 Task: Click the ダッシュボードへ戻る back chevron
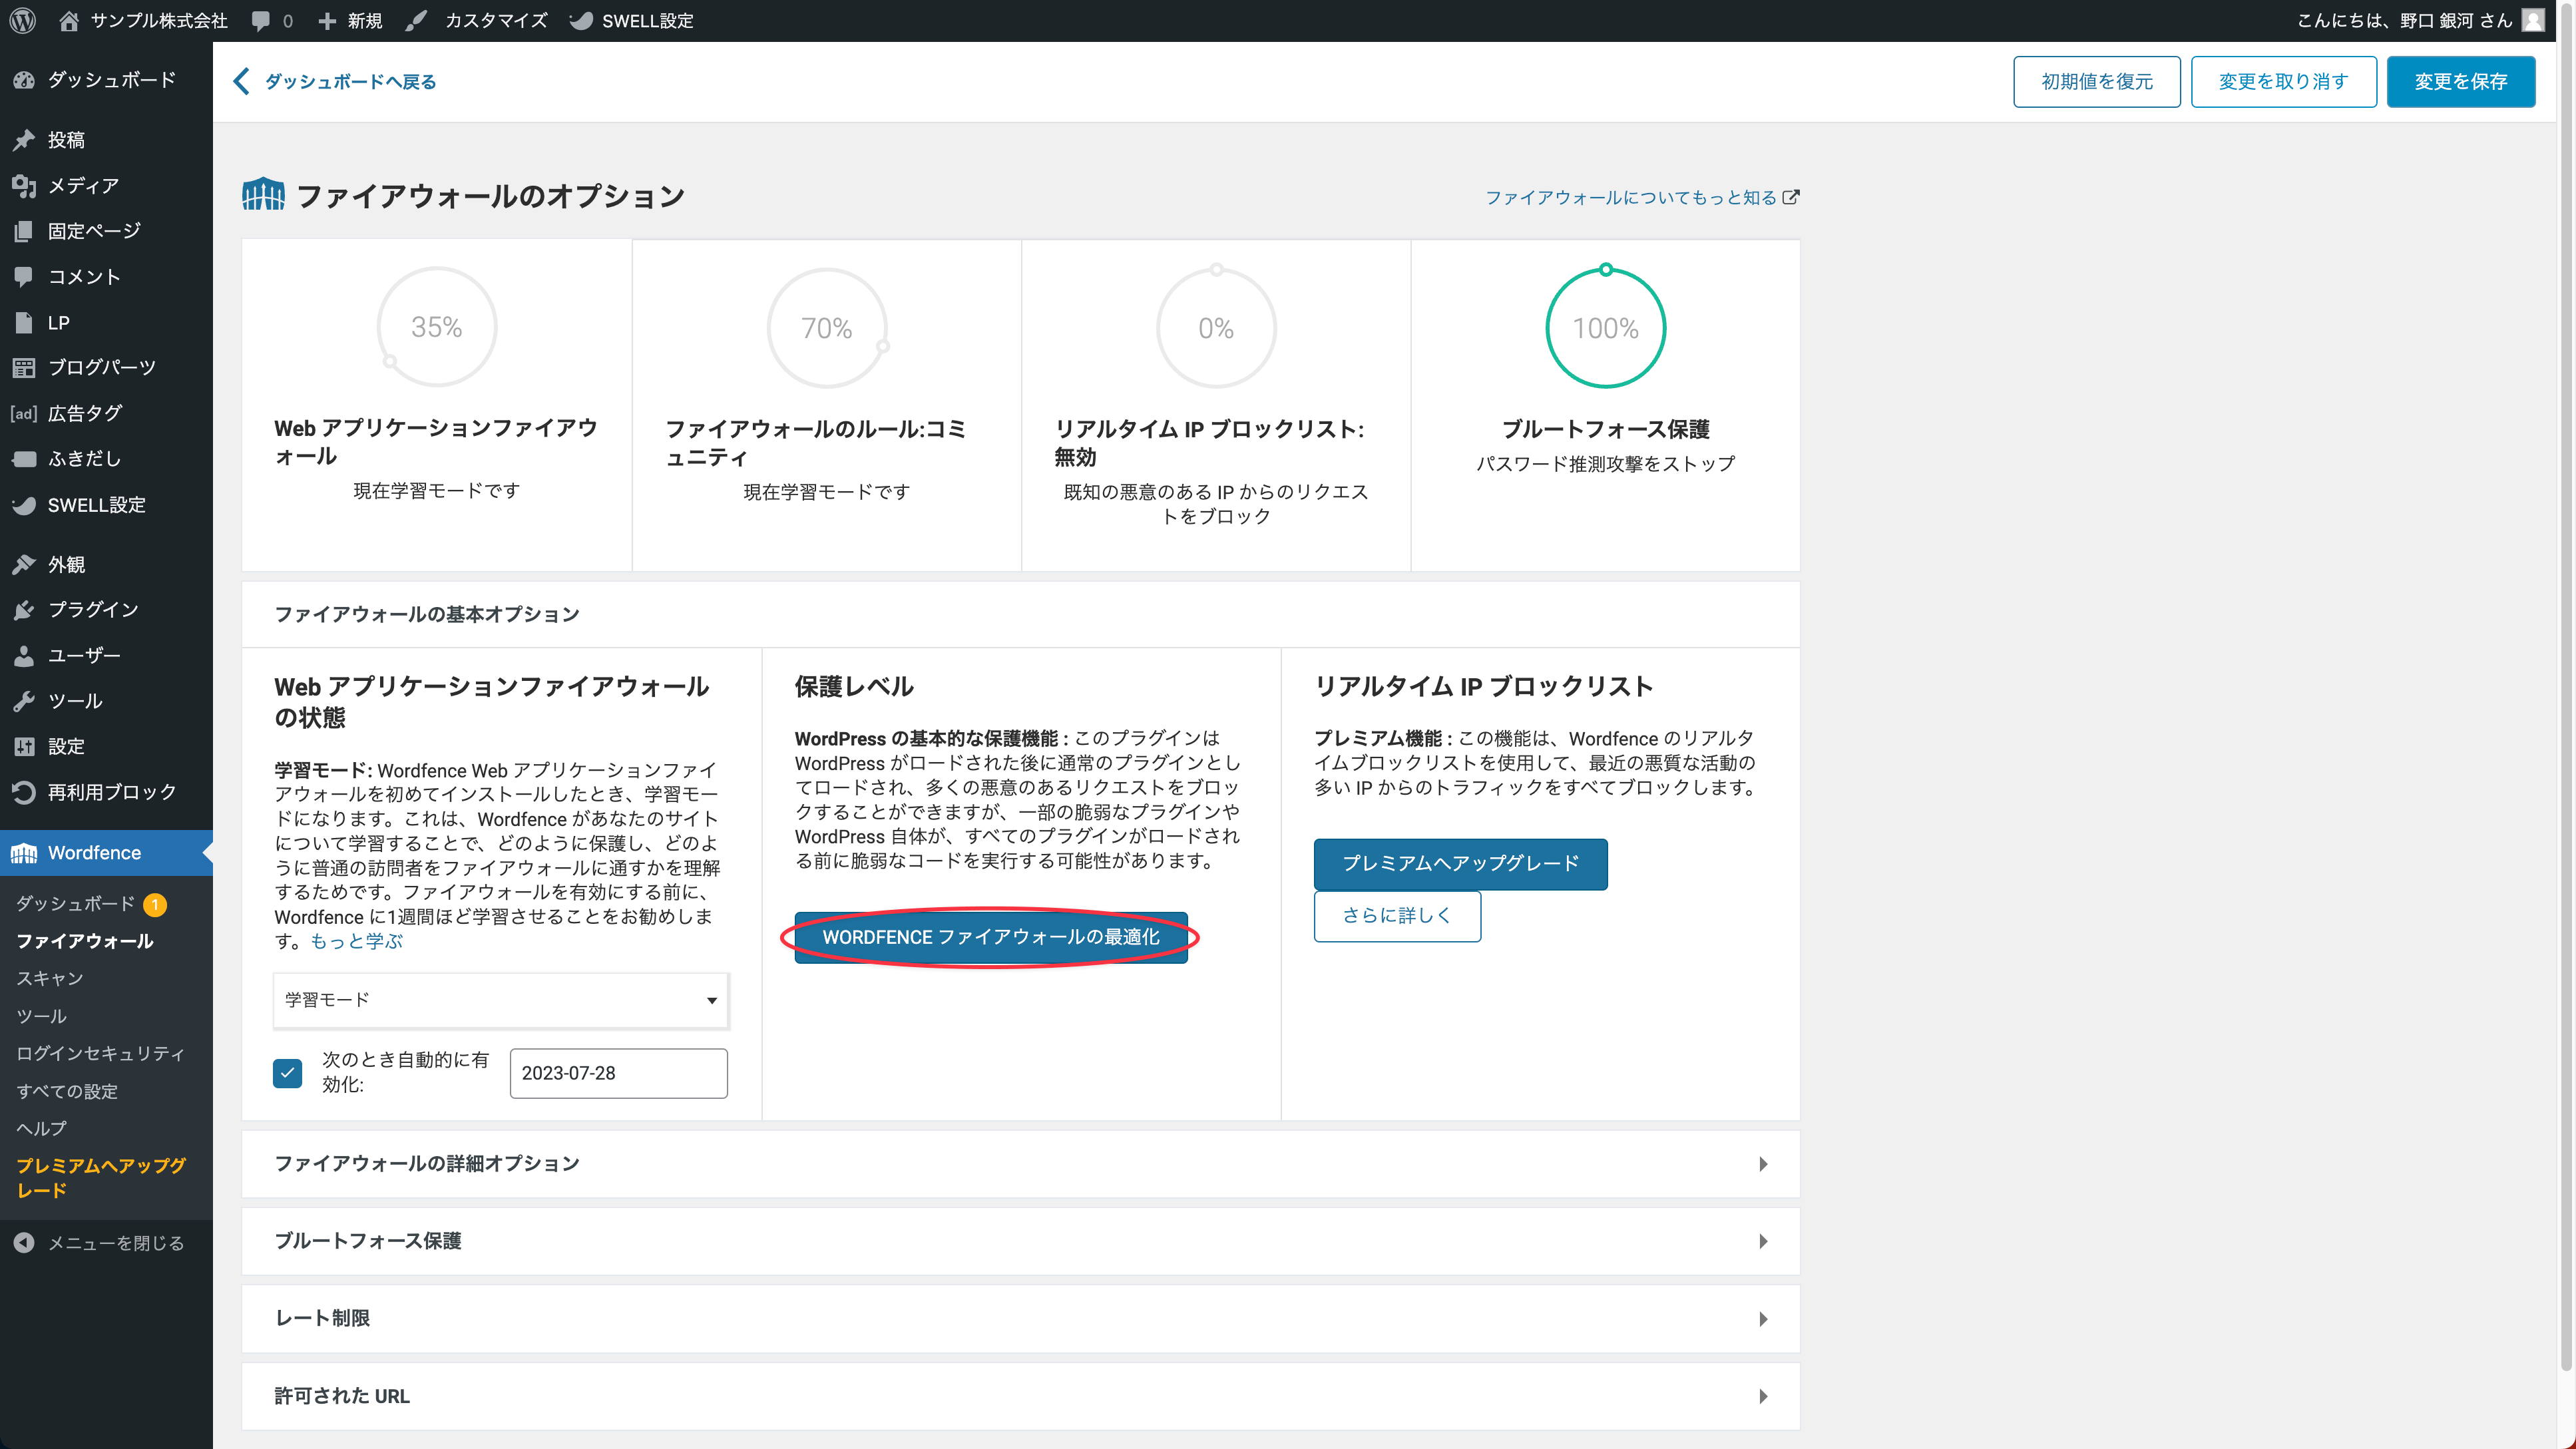(x=241, y=81)
